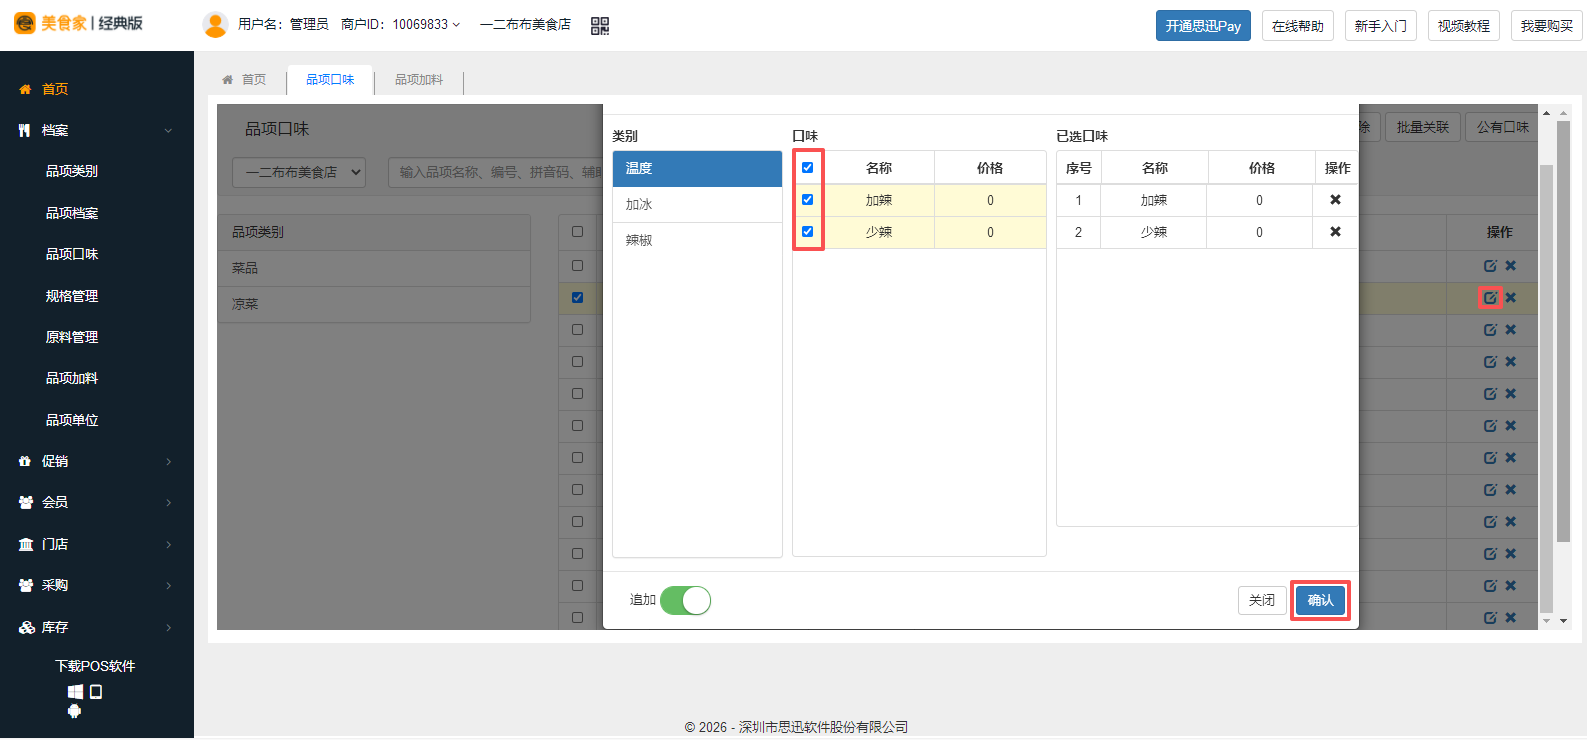Viewport: 1587px width, 740px height.
Task: Switch to the 品项口味 tab
Action: tap(330, 80)
